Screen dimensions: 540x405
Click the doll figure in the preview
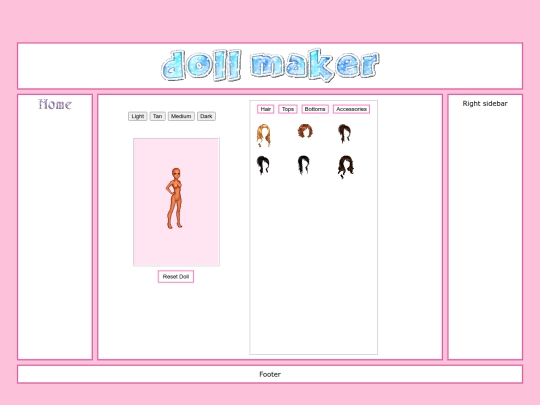click(x=175, y=198)
